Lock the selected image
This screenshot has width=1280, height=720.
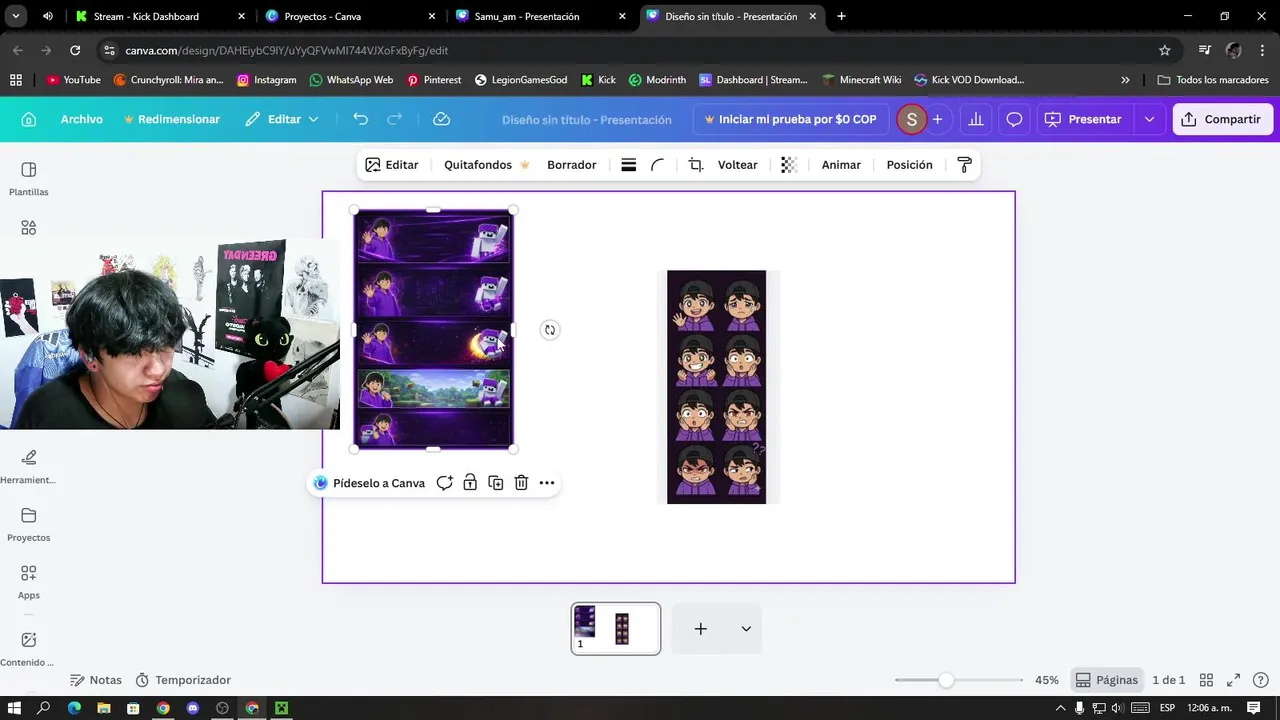click(x=470, y=483)
